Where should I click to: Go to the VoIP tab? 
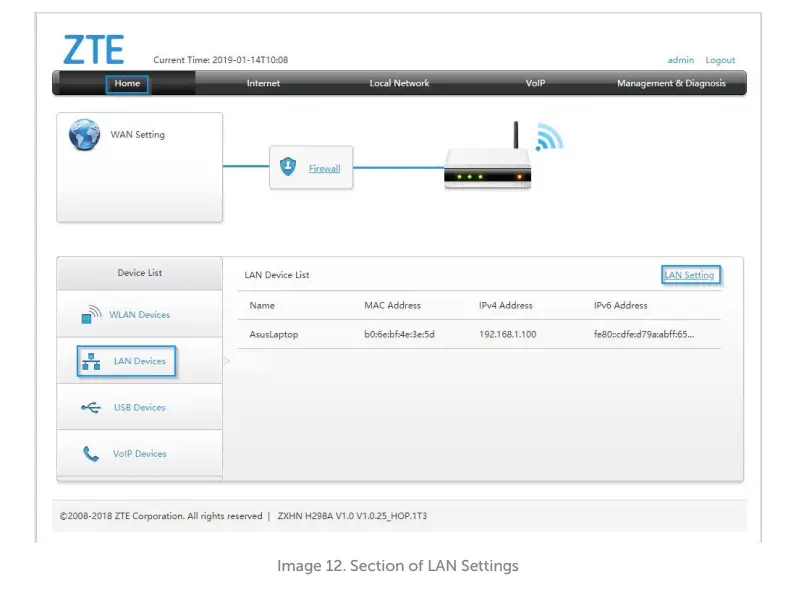[535, 83]
